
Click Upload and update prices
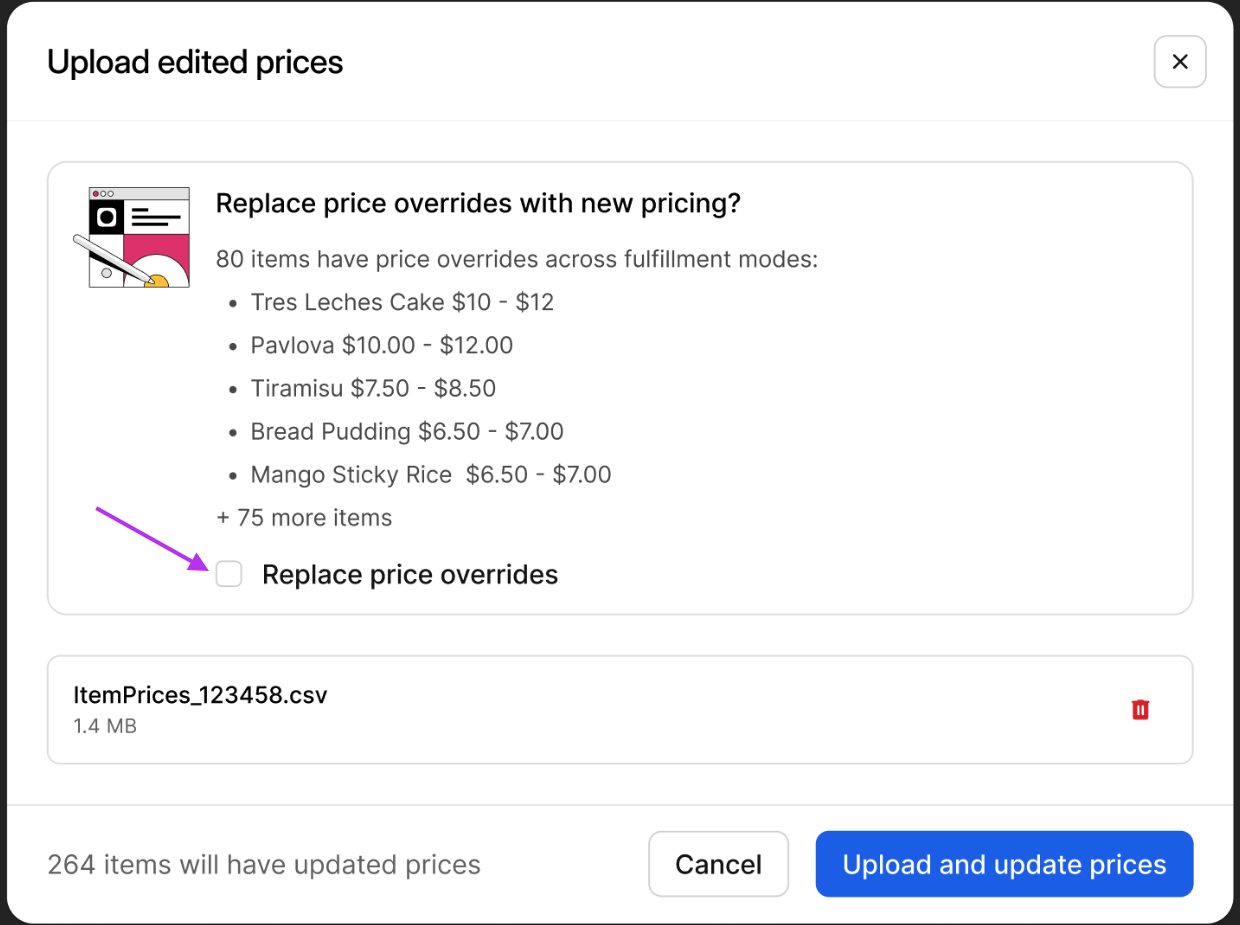point(1004,864)
